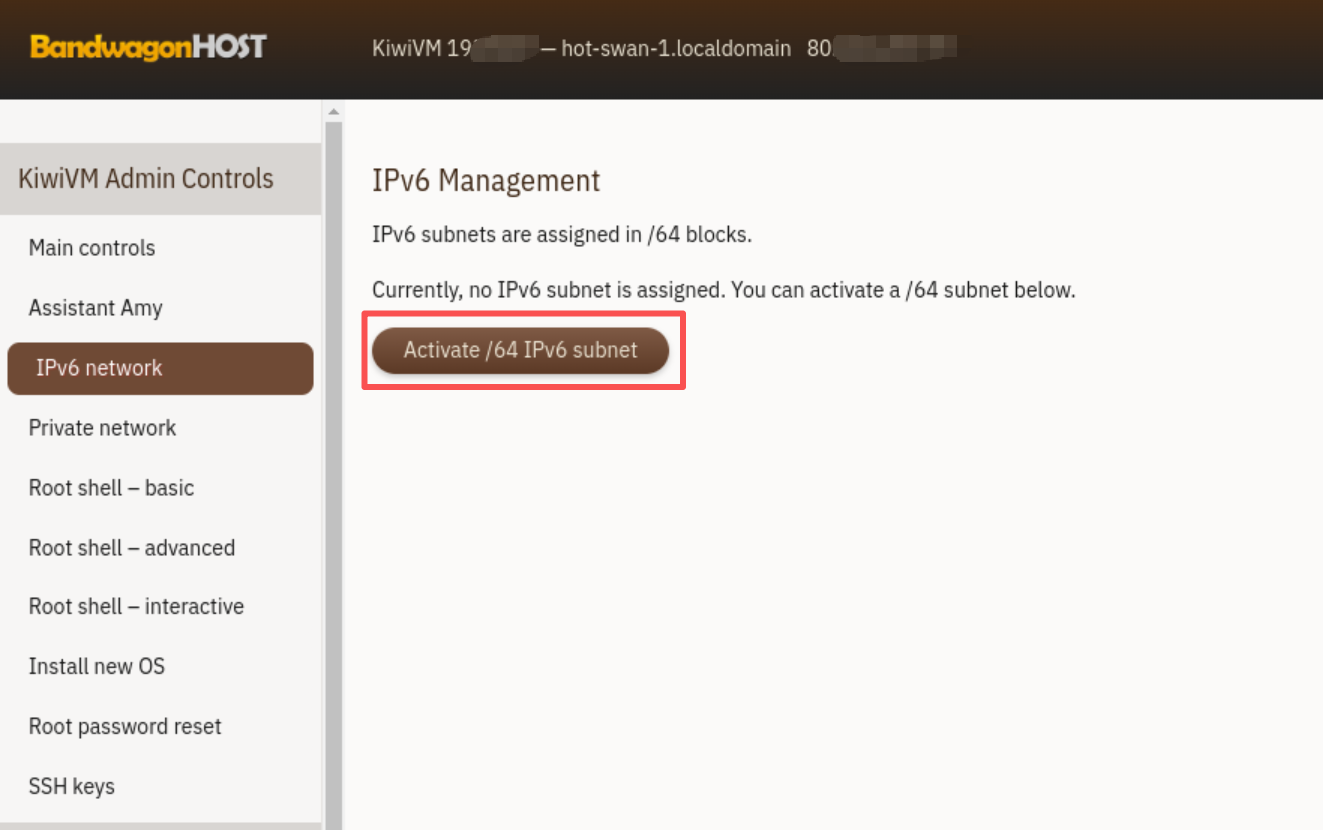Screen dimensions: 1323x830
Task: Open the Assistant Amy page
Action: tap(95, 308)
